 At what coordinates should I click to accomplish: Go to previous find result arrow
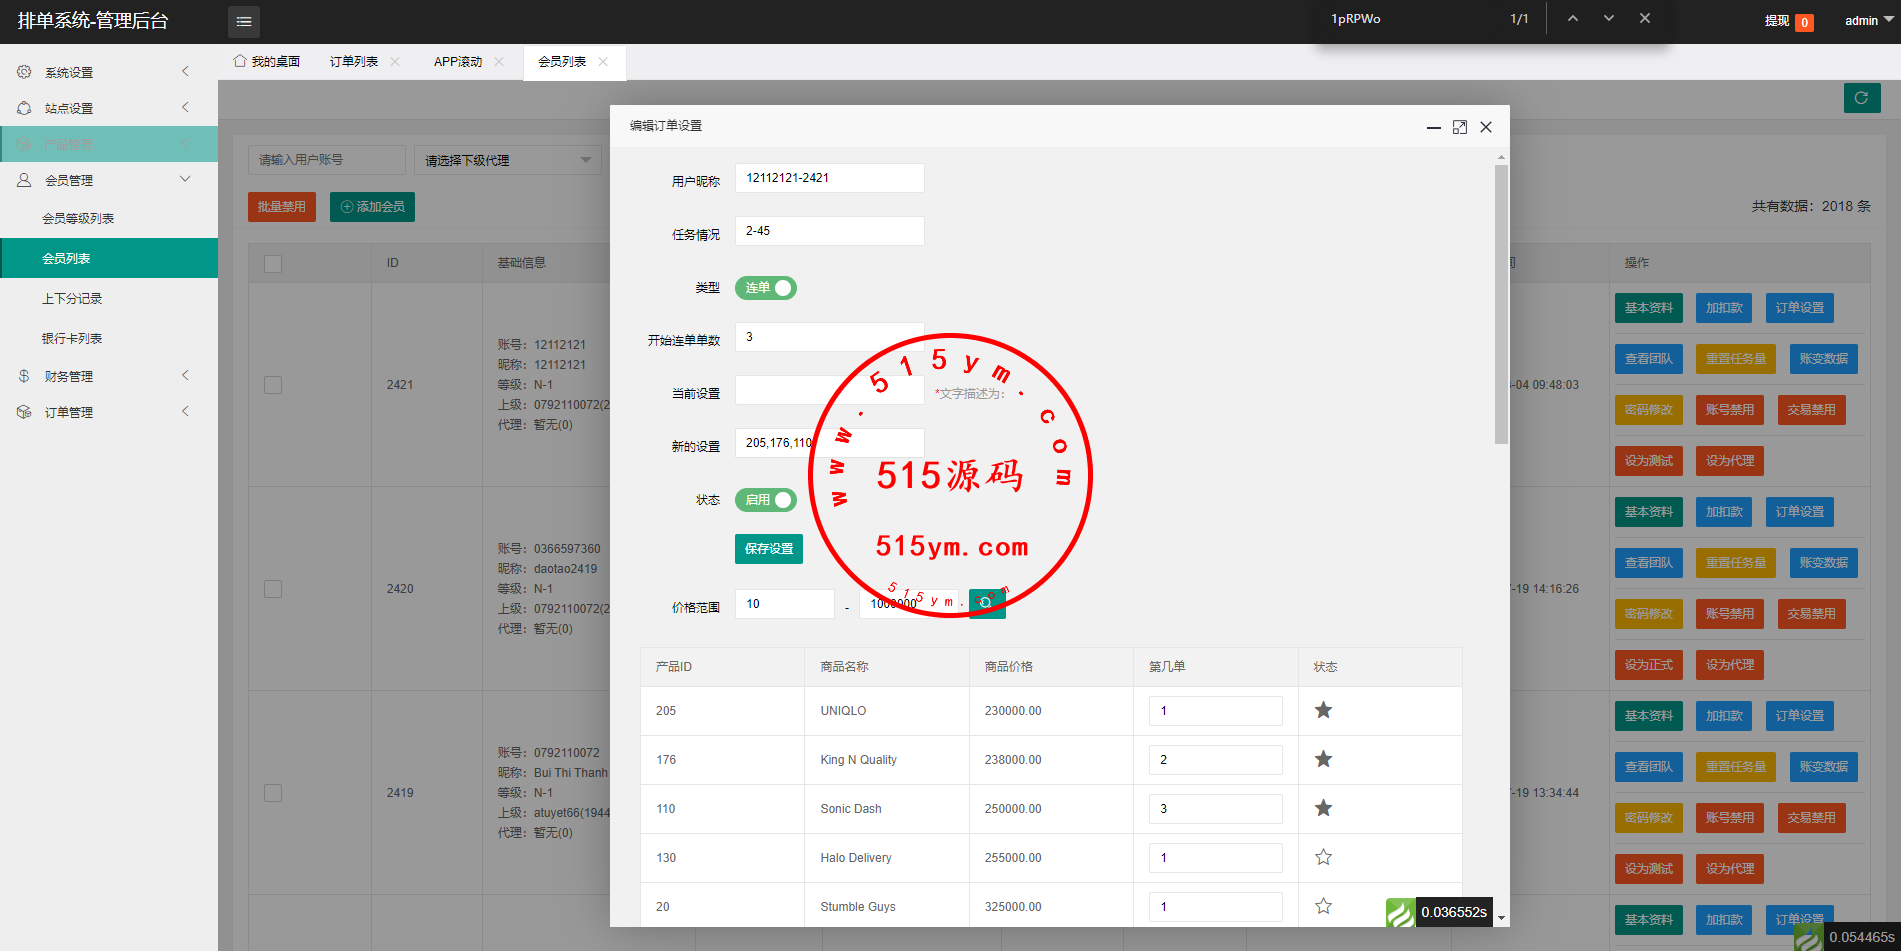(x=1572, y=19)
